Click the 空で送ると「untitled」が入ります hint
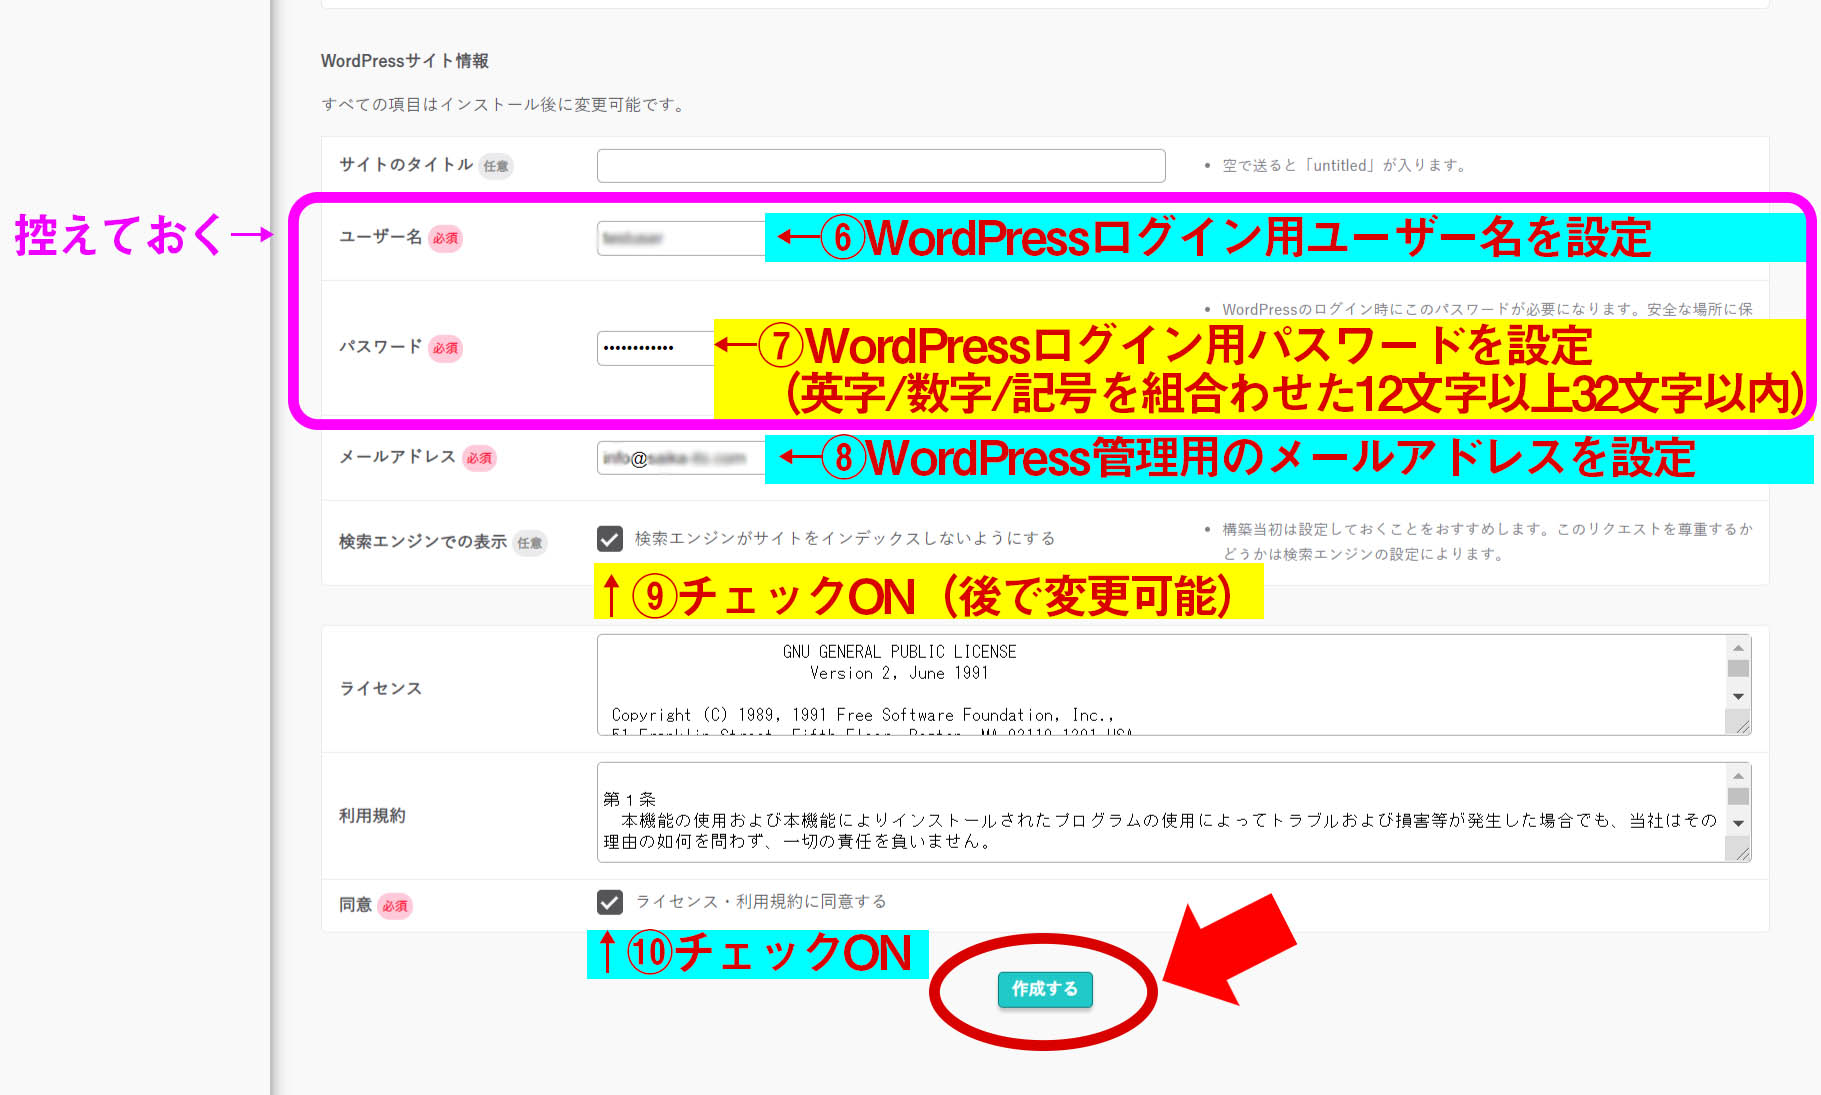Screen dimensions: 1821x1095 [x=1345, y=165]
